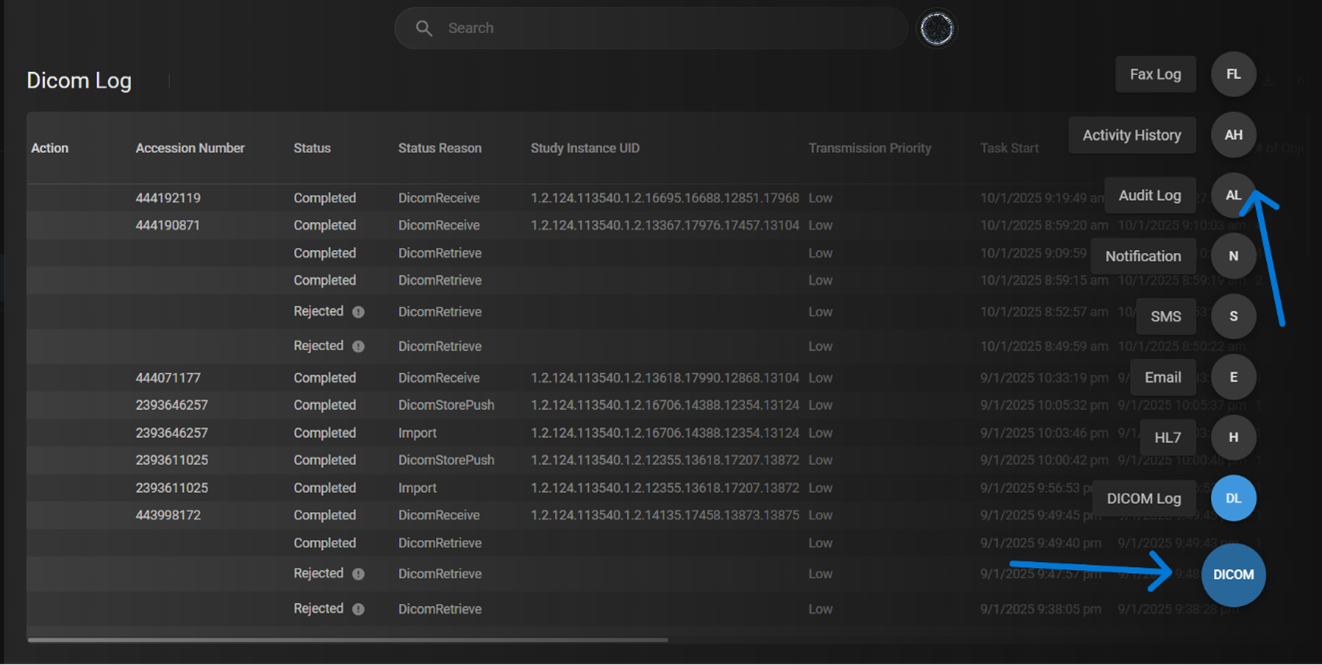This screenshot has width=1322, height=665.
Task: Click the horizontal scrollbar under the table
Action: 347,640
